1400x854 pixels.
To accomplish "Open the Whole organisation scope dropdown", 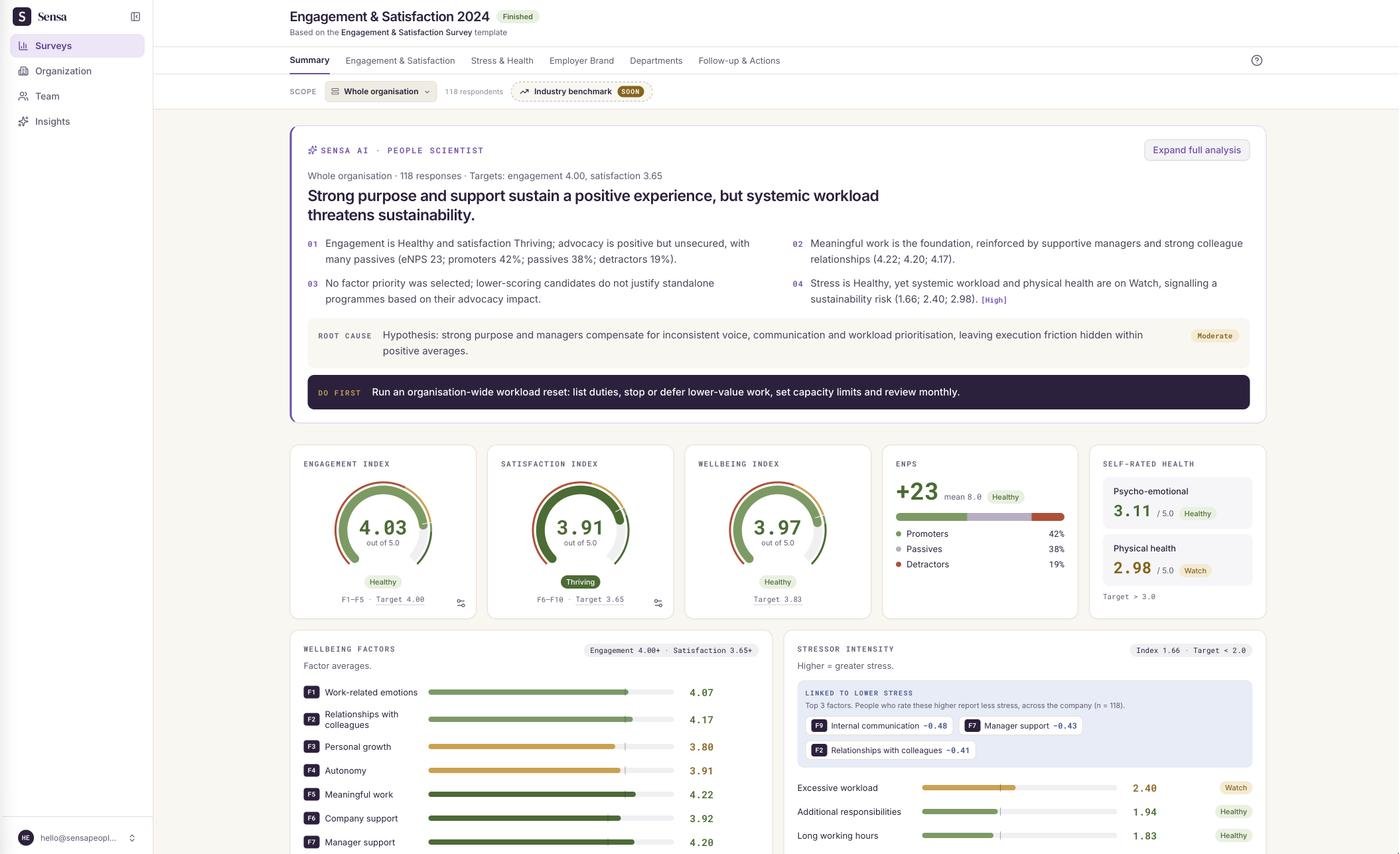I will [381, 92].
